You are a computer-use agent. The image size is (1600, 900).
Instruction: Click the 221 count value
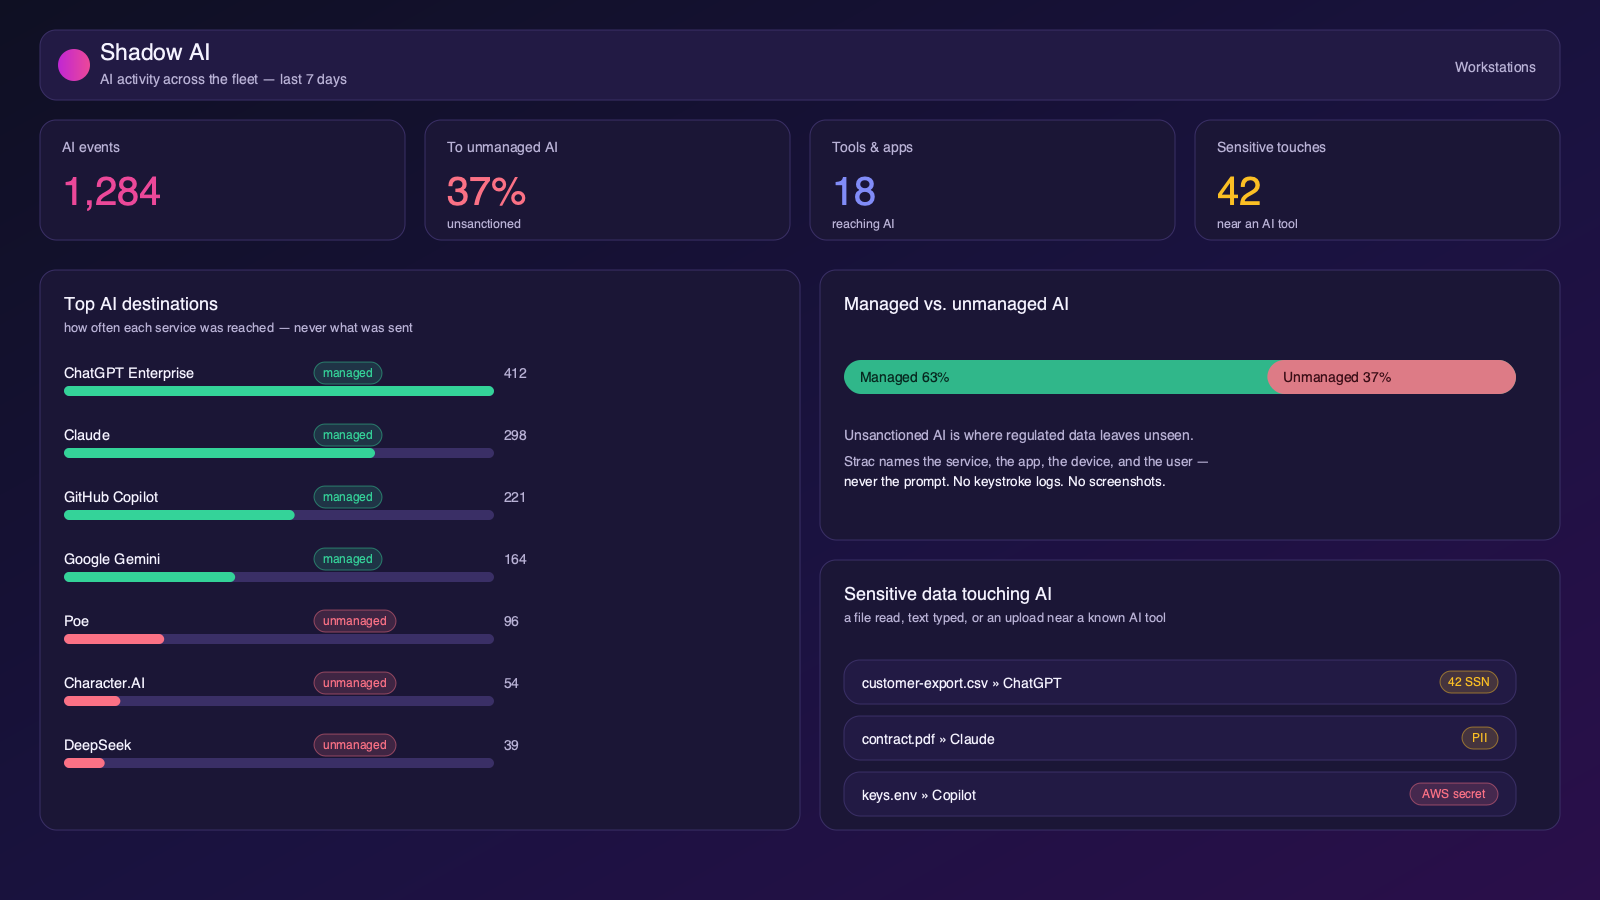tap(515, 497)
